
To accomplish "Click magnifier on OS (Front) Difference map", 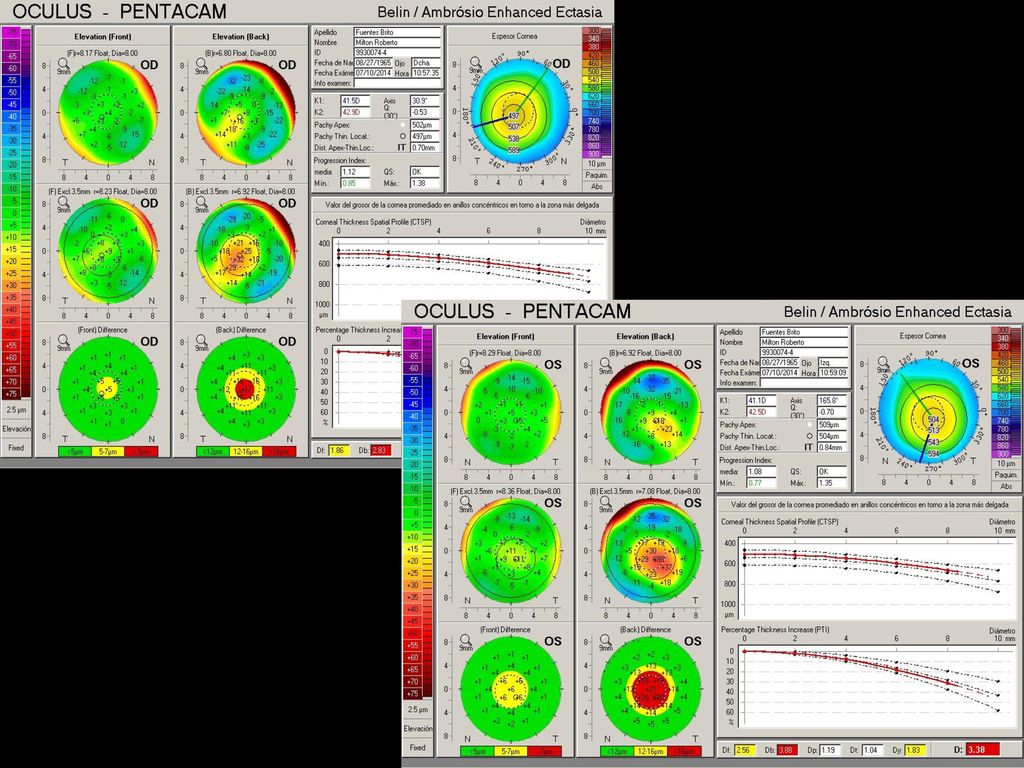I will [x=466, y=641].
